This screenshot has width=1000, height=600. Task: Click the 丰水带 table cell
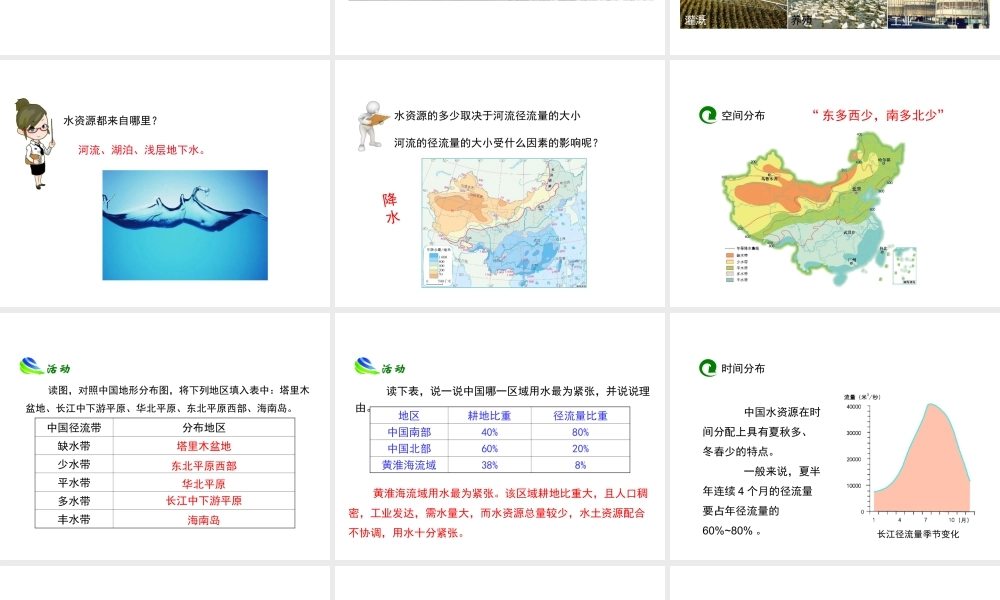pos(74,519)
